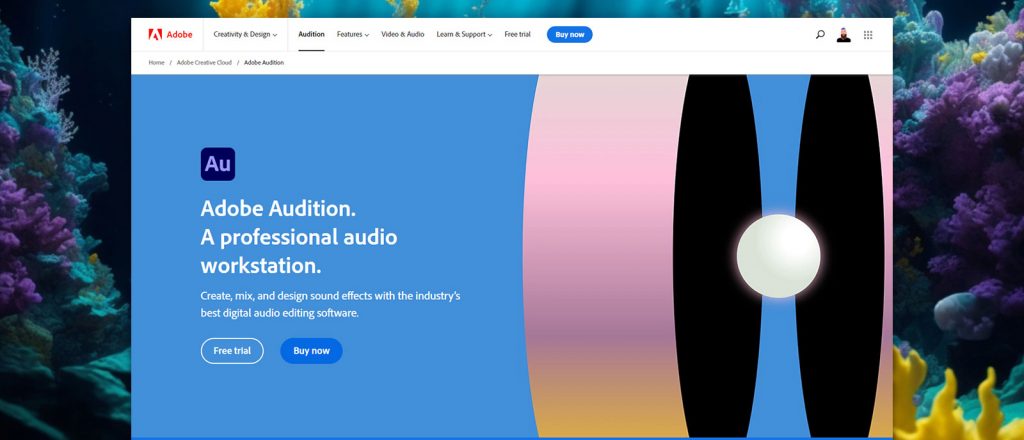Click the Adobe Audition breadcrumb item

(x=264, y=63)
